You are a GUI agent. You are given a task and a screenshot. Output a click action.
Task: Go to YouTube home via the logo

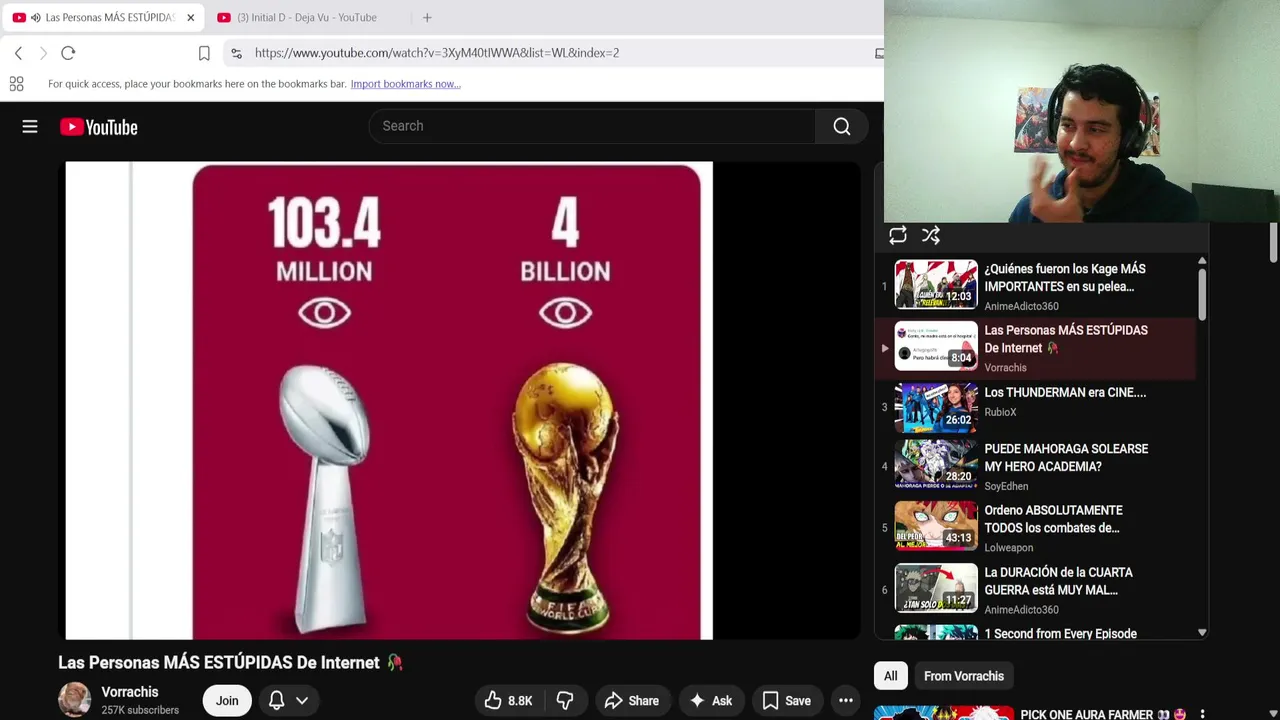[x=98, y=127]
